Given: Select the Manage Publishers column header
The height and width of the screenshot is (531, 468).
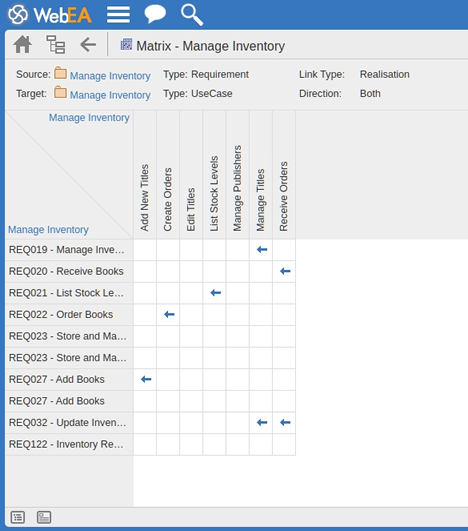Looking at the screenshot, I should click(x=237, y=175).
